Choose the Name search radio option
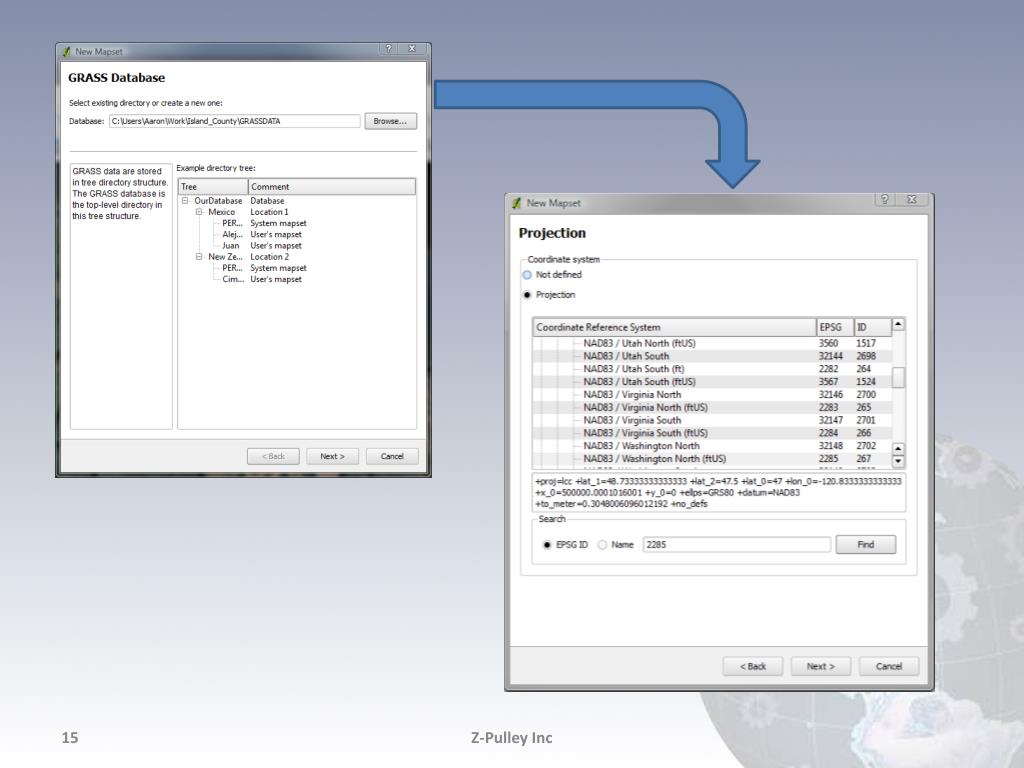This screenshot has width=1024, height=768. 602,545
